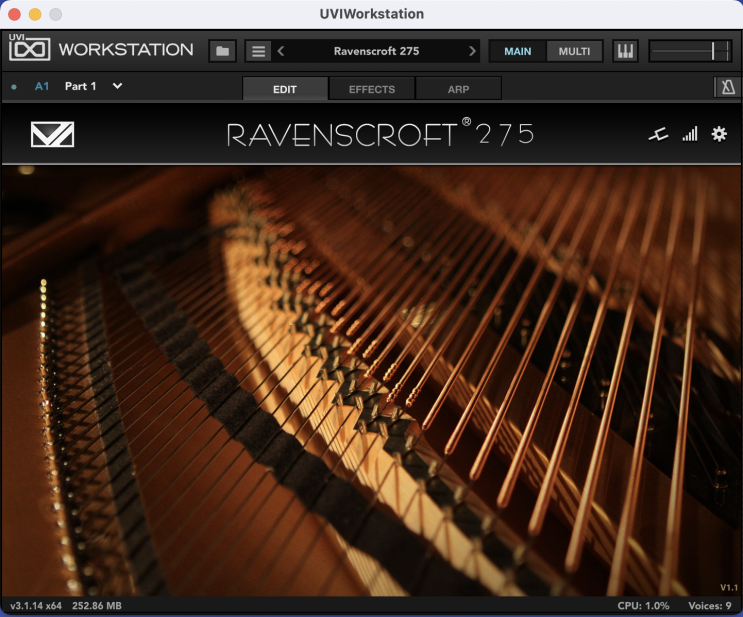Open the preset browser folder icon
Viewport: 743px width, 617px height.
coord(223,51)
